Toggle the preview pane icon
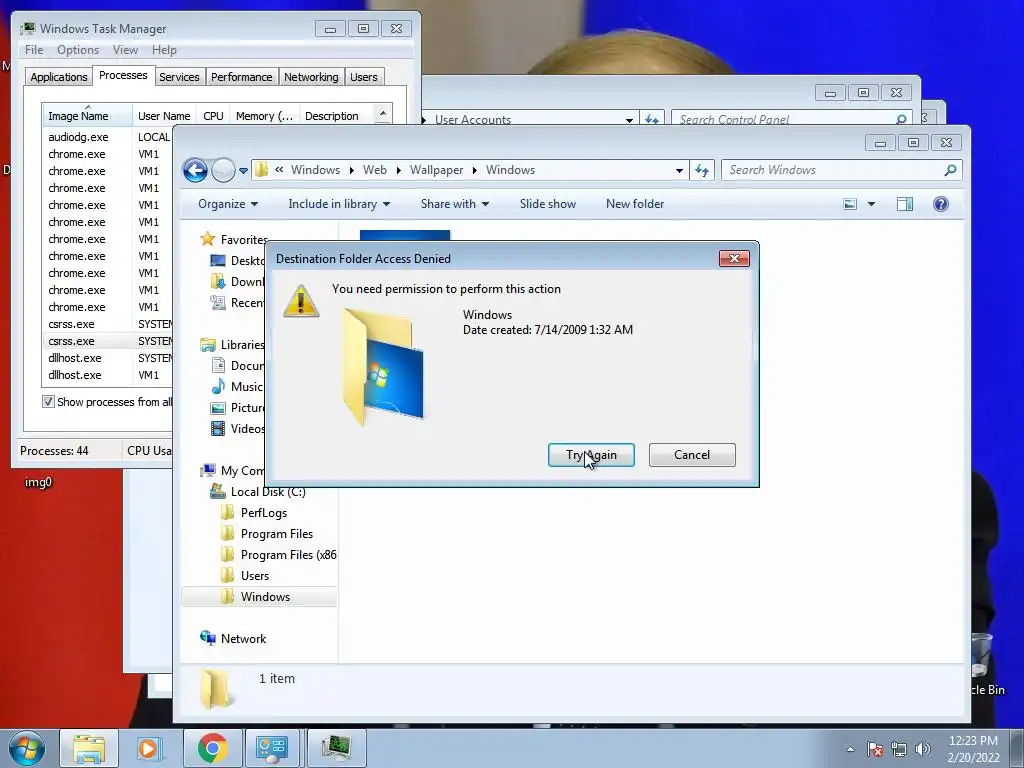The width and height of the screenshot is (1024, 768). tap(904, 204)
